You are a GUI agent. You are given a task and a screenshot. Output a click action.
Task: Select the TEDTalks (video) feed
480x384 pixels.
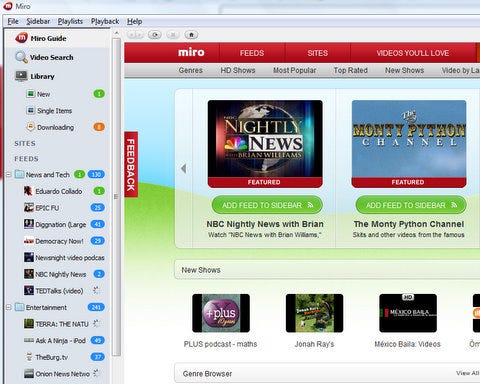pyautogui.click(x=57, y=291)
